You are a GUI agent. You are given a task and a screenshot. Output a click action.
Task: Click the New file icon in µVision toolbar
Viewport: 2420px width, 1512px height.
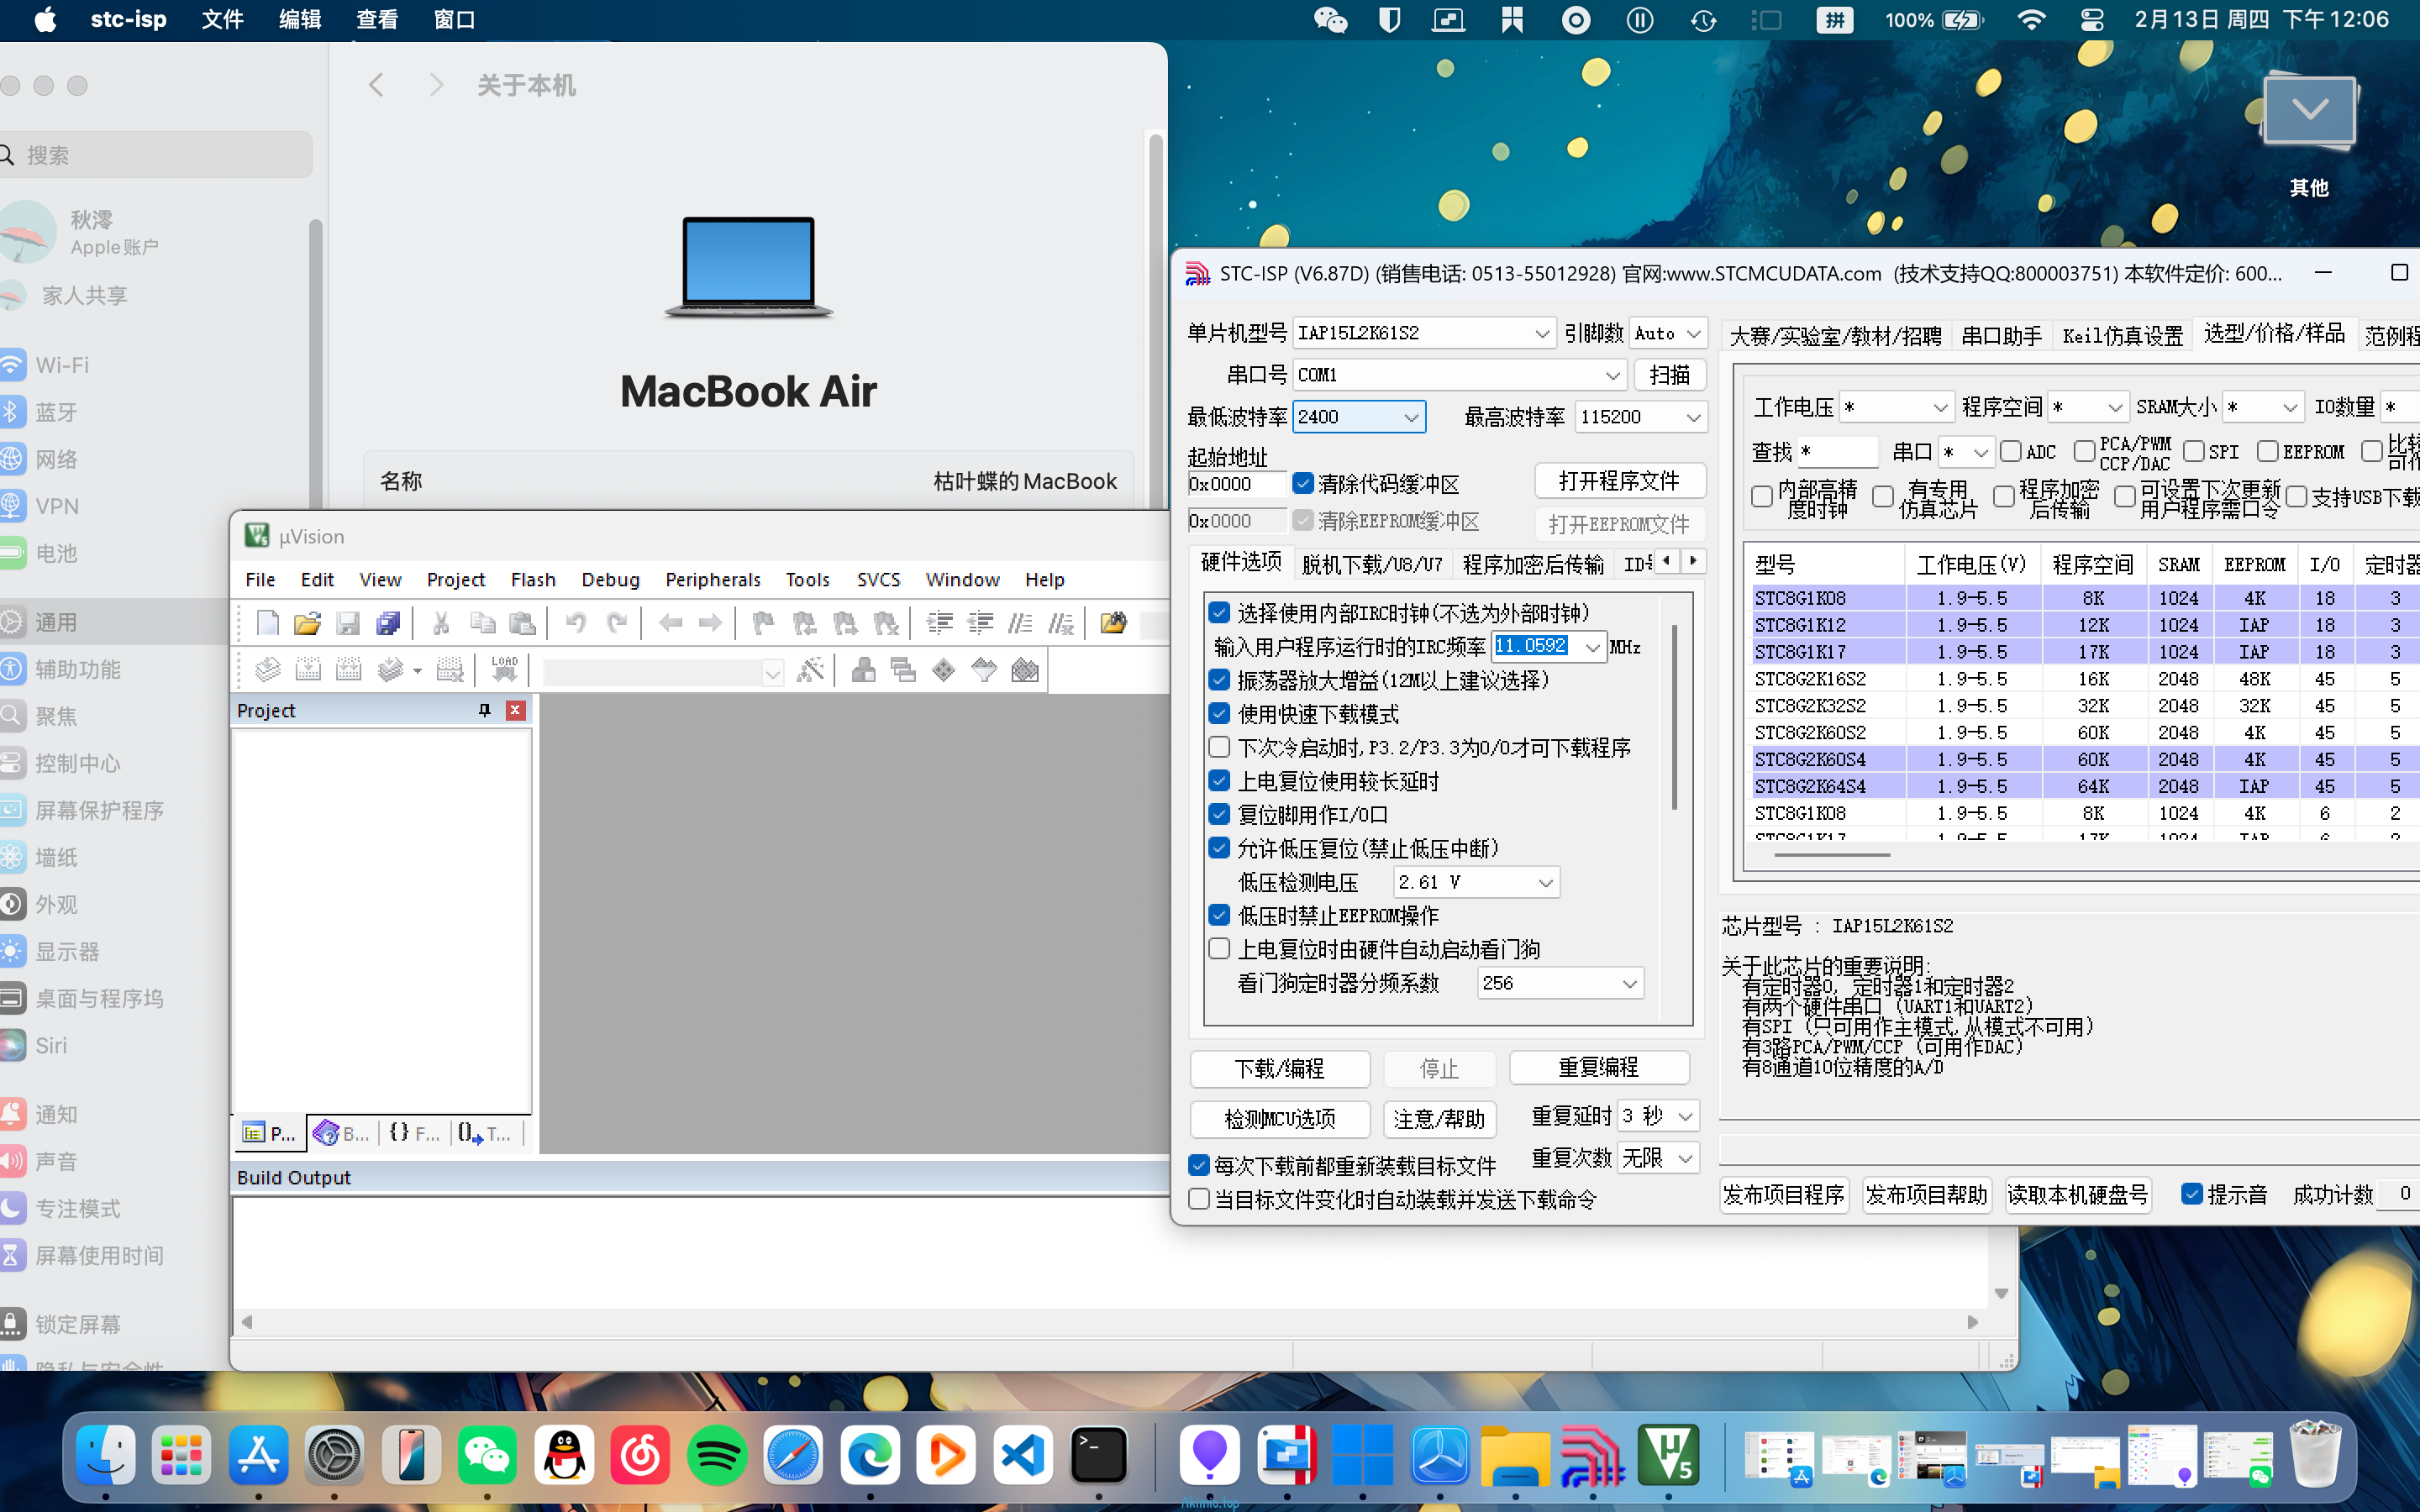267,623
